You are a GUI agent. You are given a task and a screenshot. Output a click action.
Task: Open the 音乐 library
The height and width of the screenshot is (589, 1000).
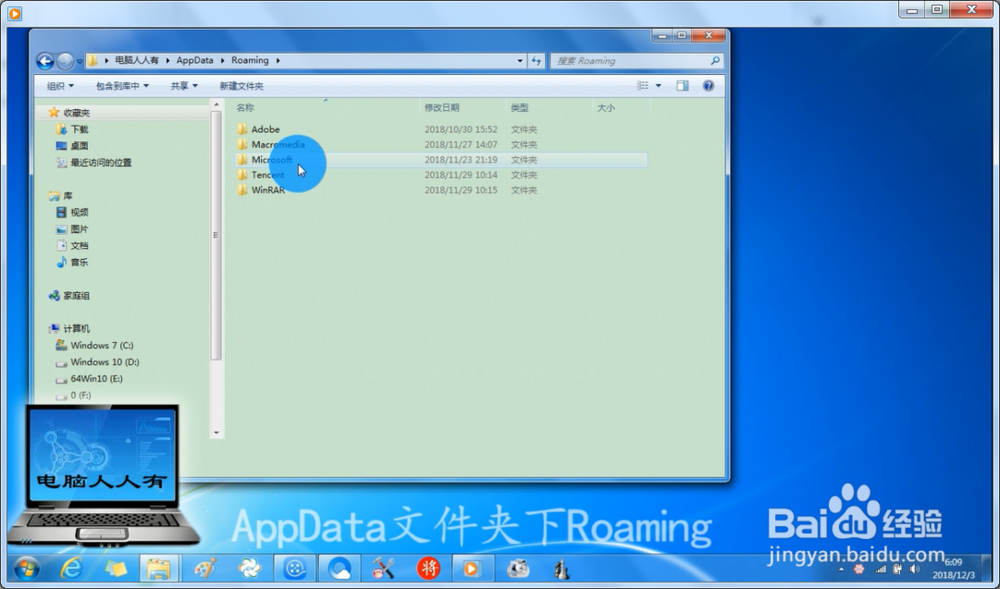point(79,262)
